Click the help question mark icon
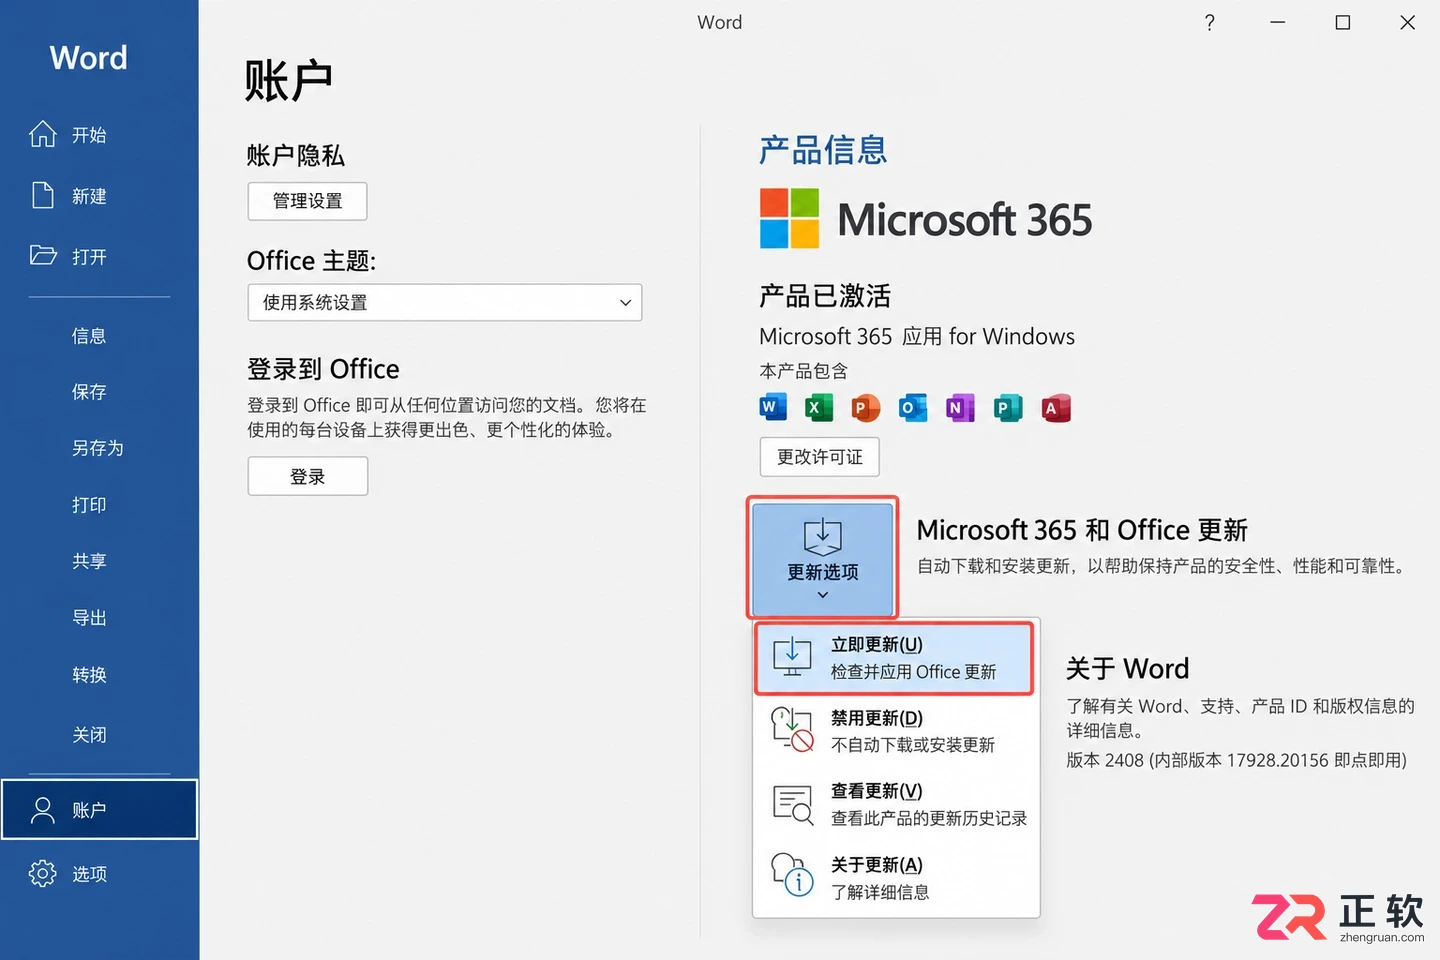The height and width of the screenshot is (960, 1440). (x=1210, y=22)
